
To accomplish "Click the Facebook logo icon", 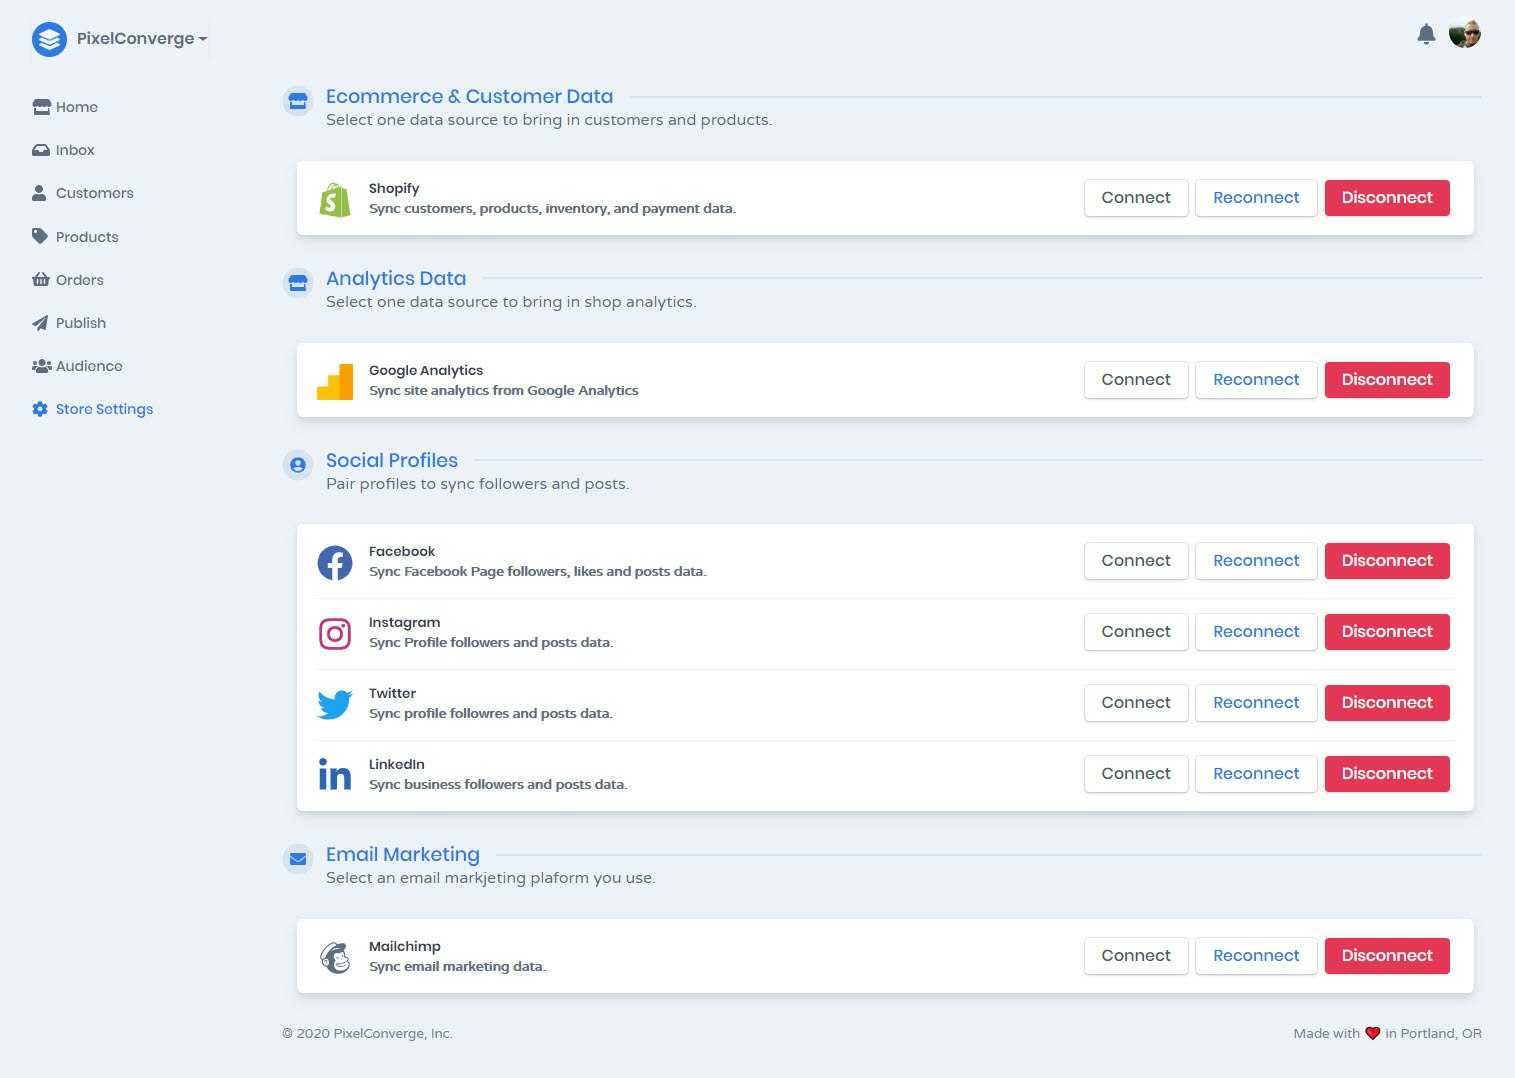I will coord(335,563).
